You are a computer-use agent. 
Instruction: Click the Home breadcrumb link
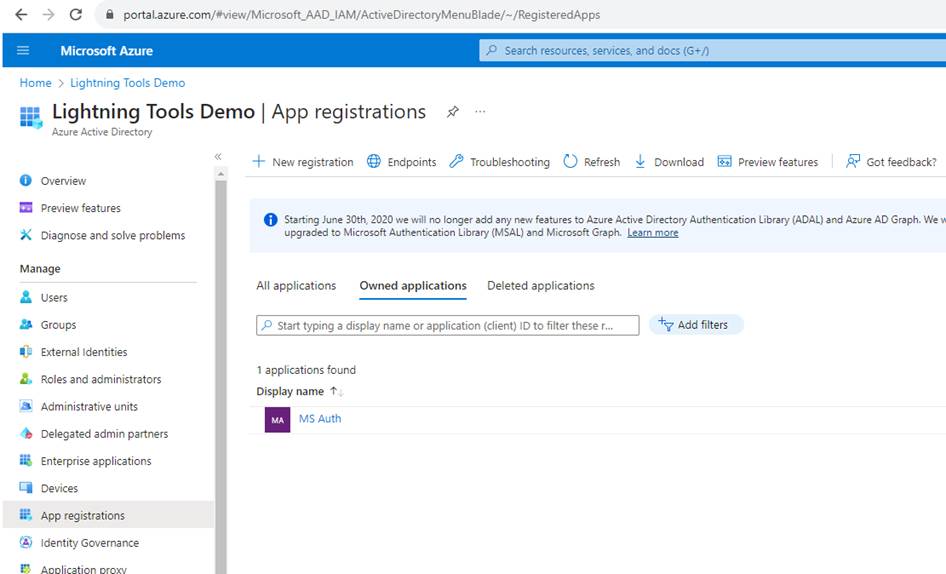(35, 83)
